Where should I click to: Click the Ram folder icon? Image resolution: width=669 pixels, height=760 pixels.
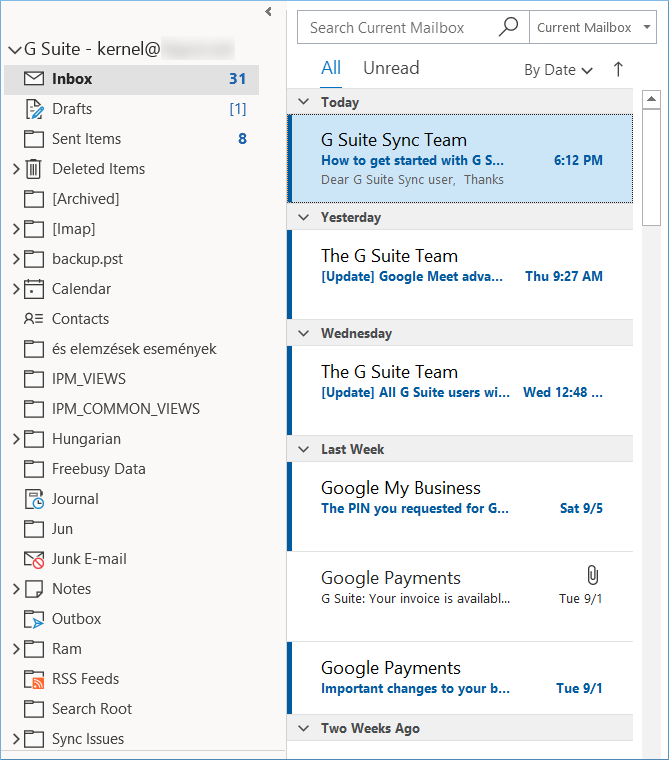point(34,649)
